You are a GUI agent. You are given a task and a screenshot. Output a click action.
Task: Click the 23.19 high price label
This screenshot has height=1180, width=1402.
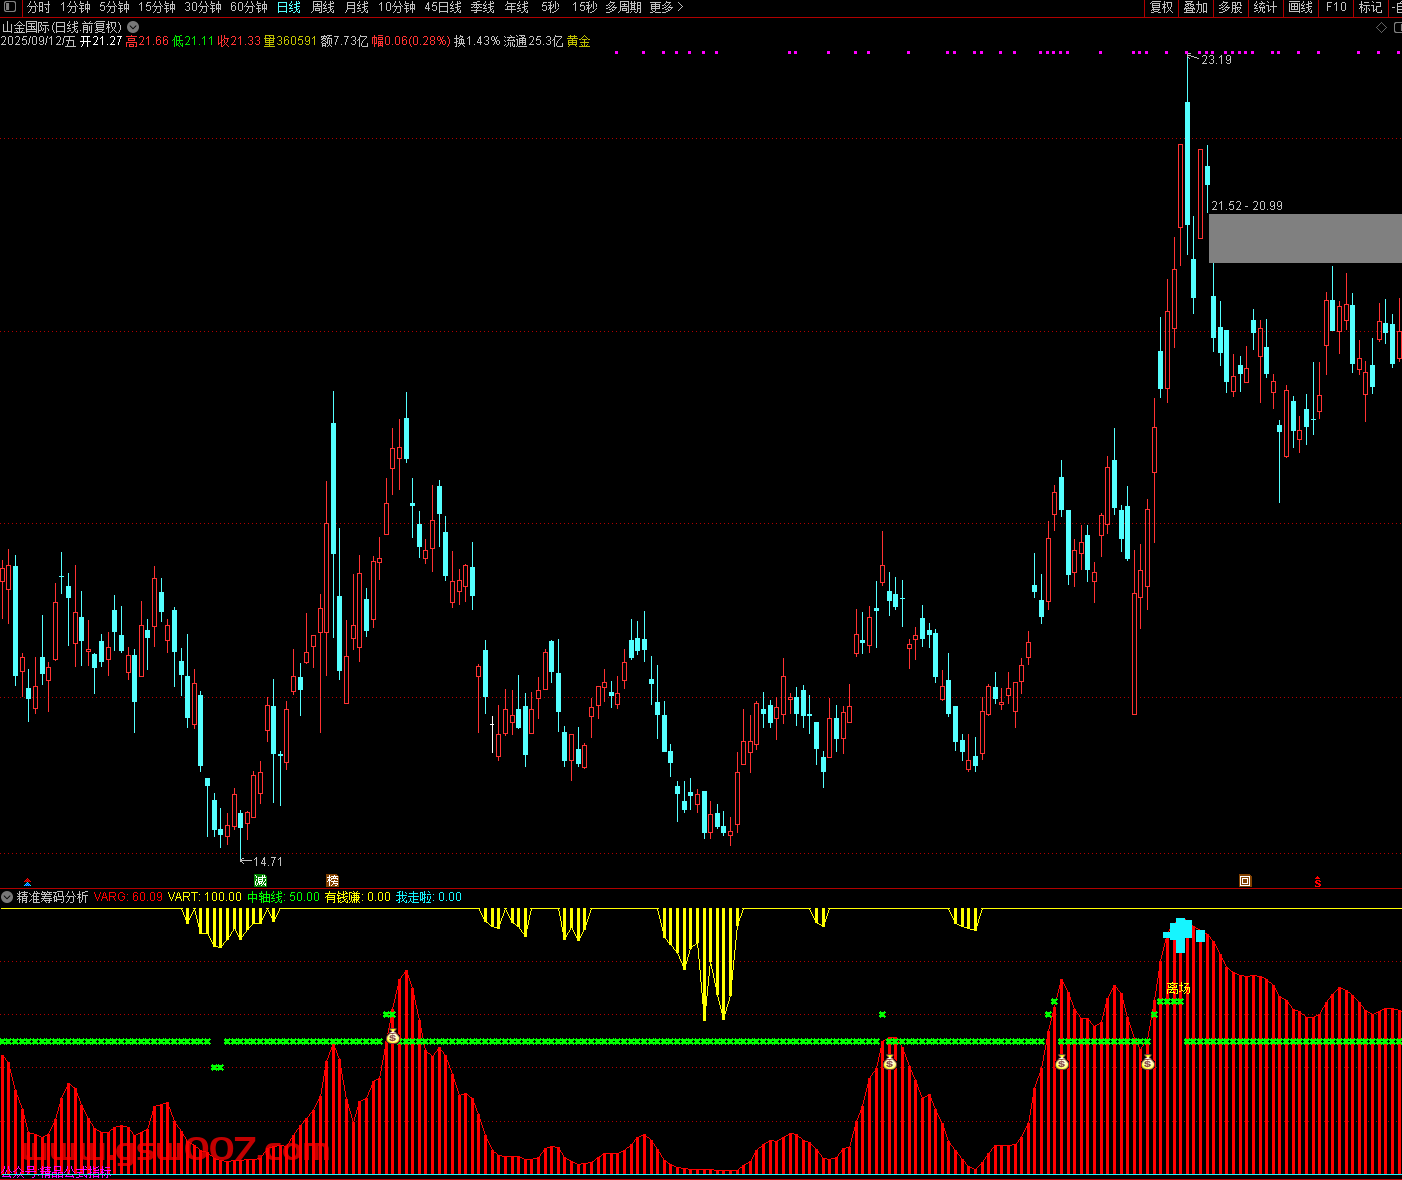[1216, 60]
